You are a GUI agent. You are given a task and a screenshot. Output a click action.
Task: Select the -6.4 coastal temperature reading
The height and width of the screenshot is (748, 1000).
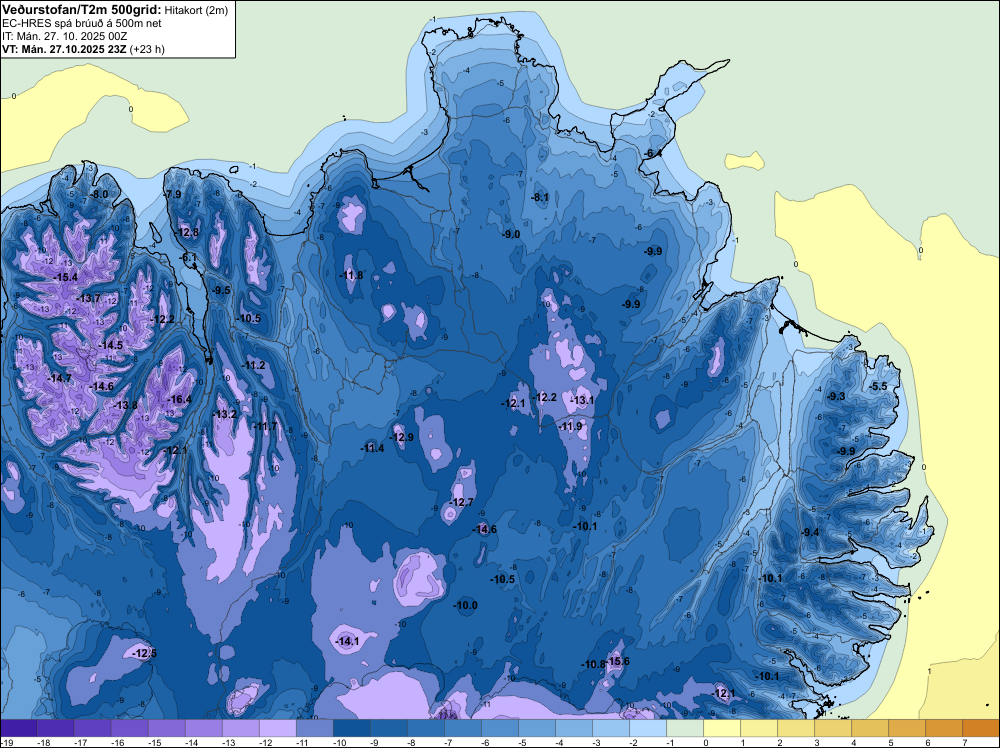point(652,154)
